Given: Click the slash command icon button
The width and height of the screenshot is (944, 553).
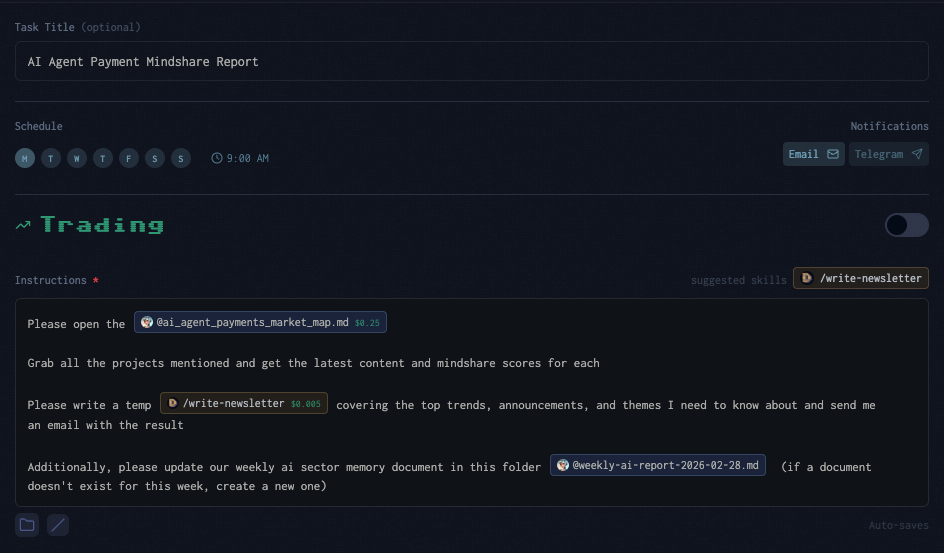Looking at the screenshot, I should (58, 525).
